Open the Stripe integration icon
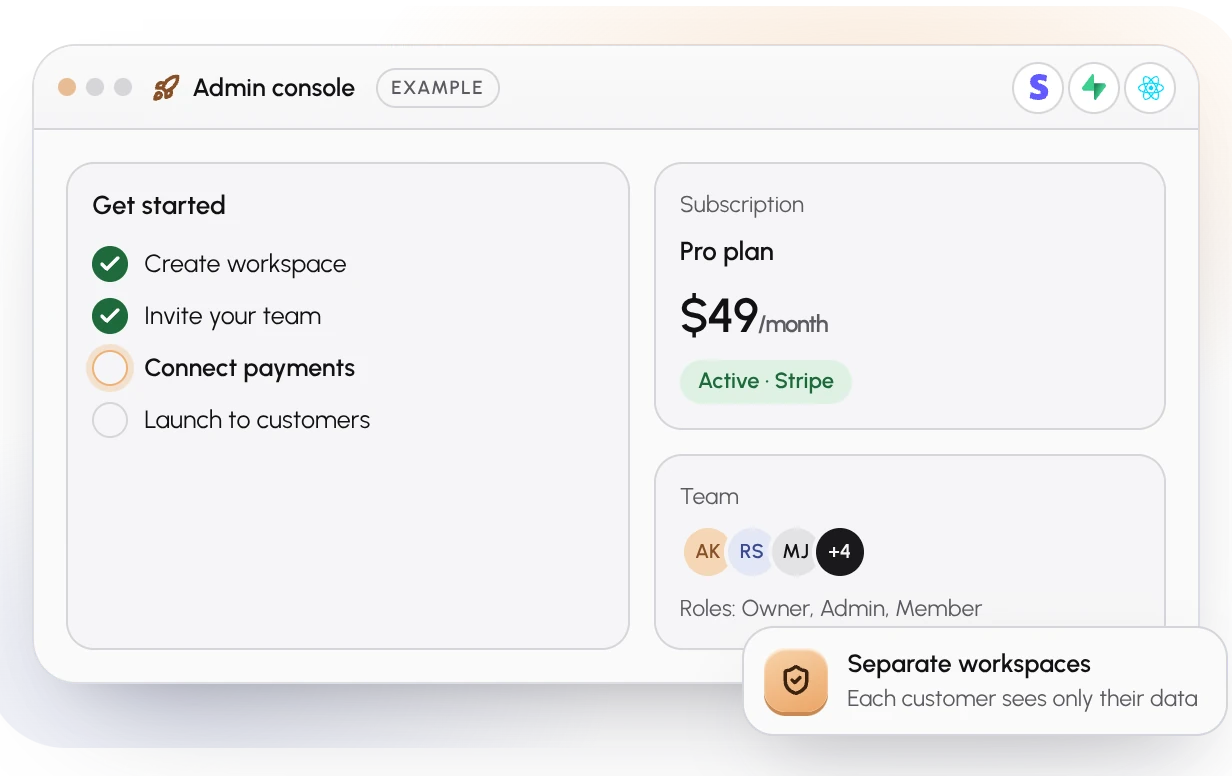This screenshot has width=1232, height=776. 1038,88
